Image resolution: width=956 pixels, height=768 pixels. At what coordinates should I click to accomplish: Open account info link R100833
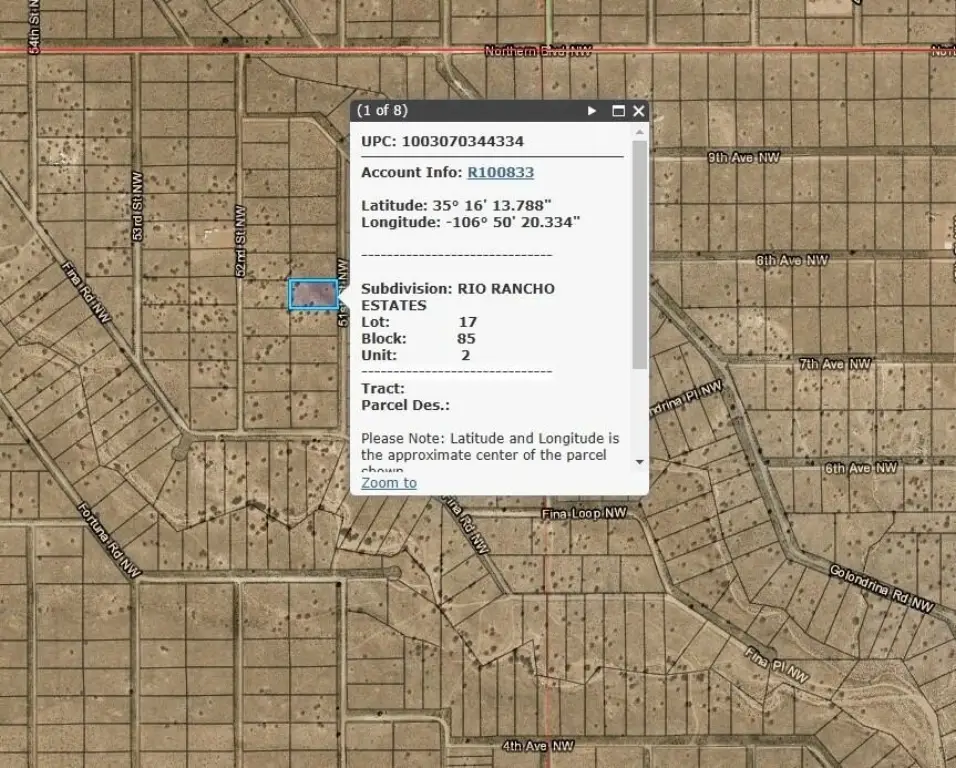point(500,172)
